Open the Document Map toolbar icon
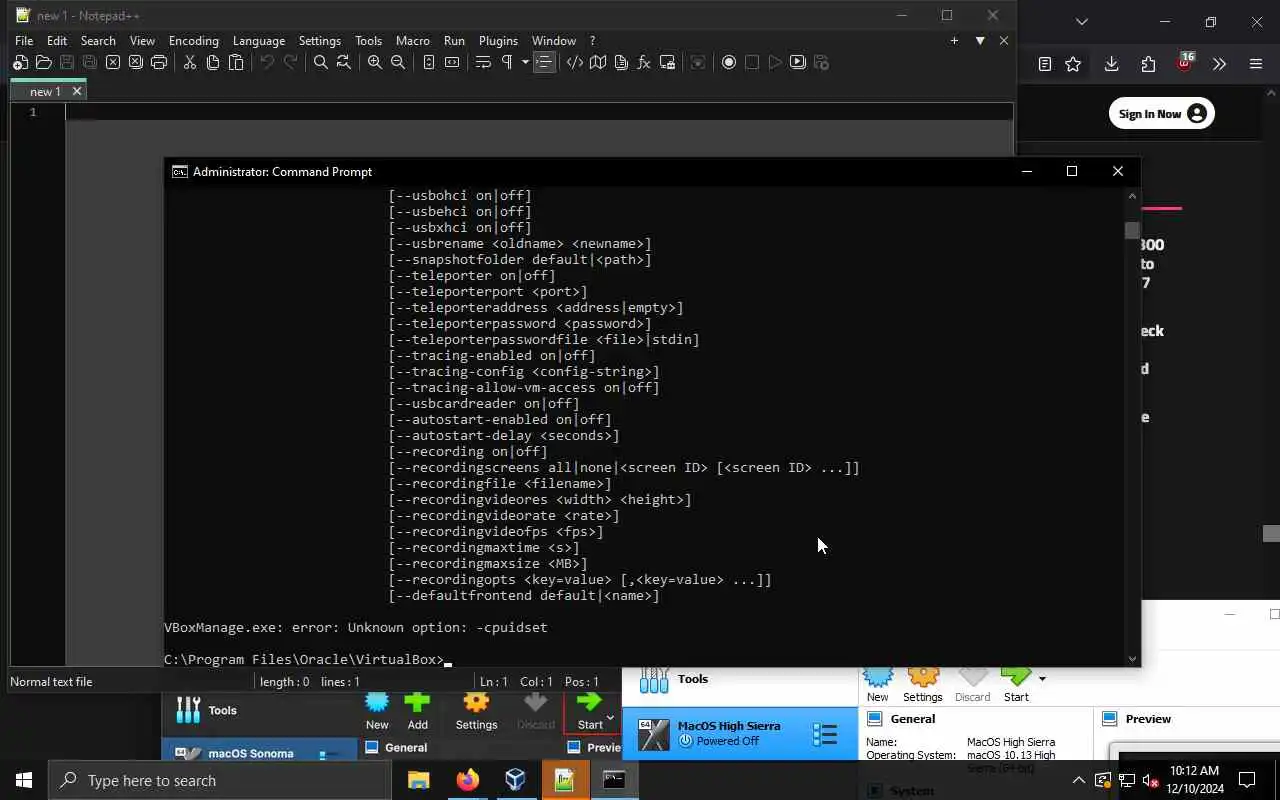The image size is (1280, 800). [598, 62]
